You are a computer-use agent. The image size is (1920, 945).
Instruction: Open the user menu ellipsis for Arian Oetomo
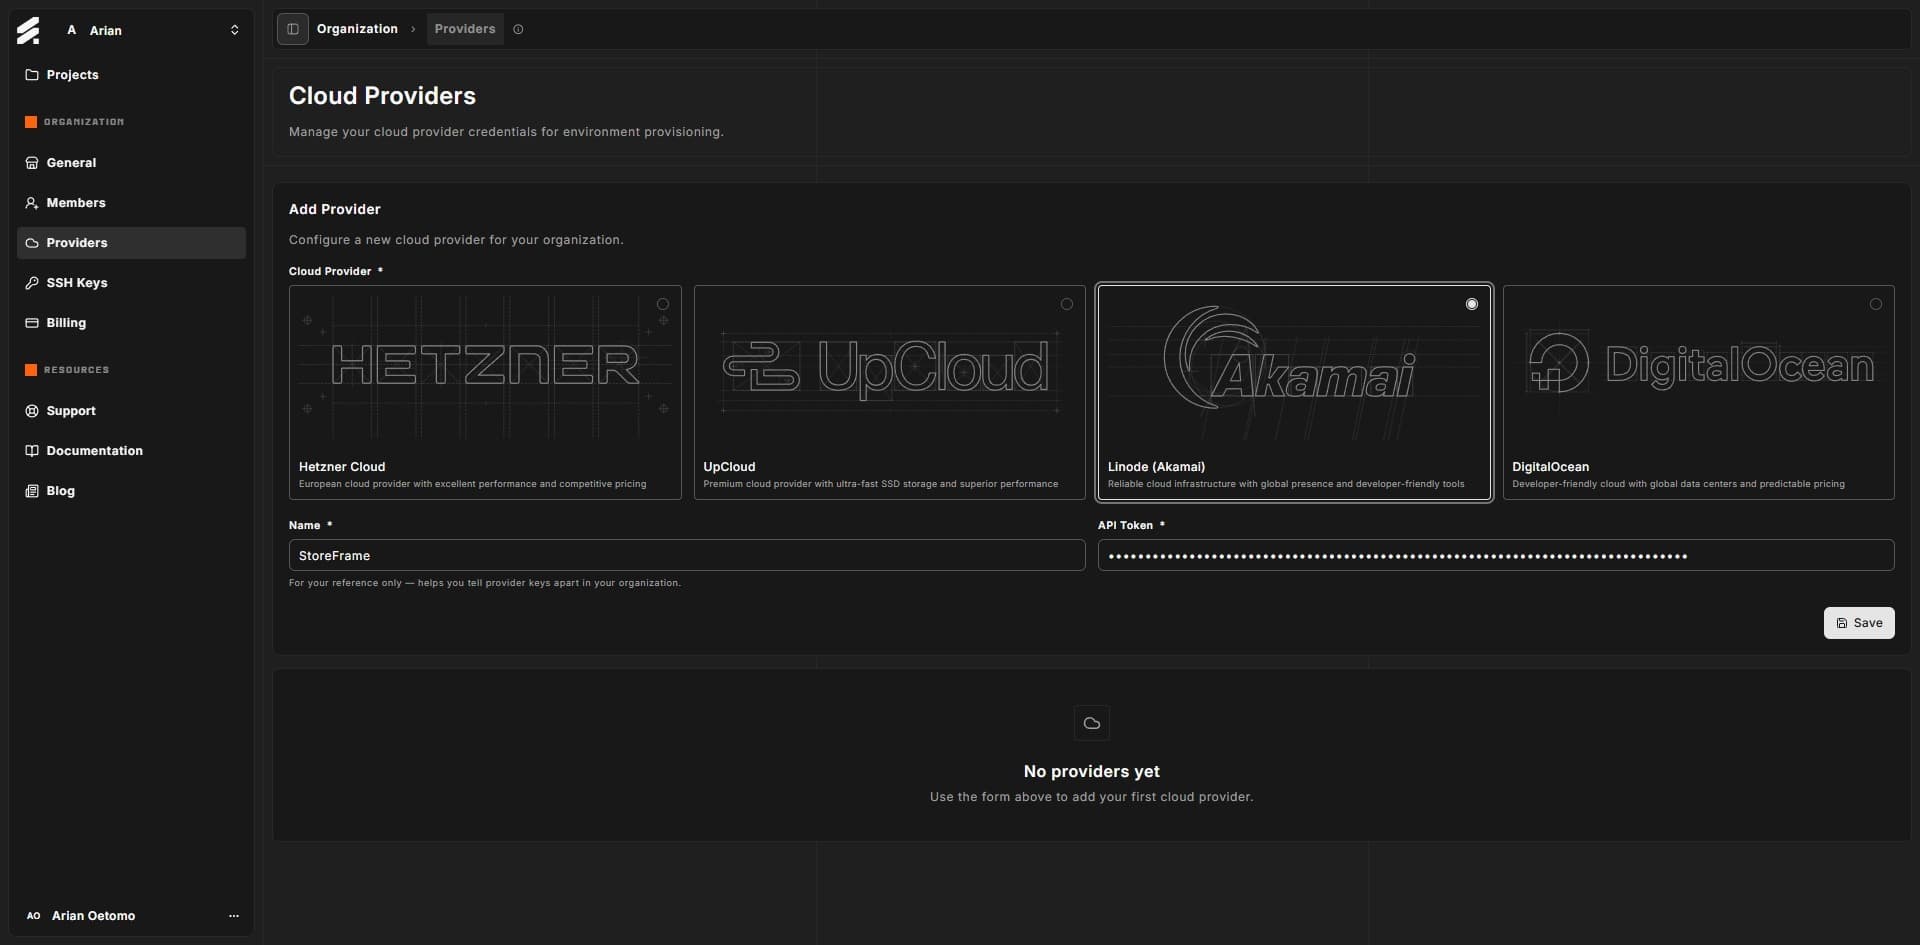pos(234,916)
